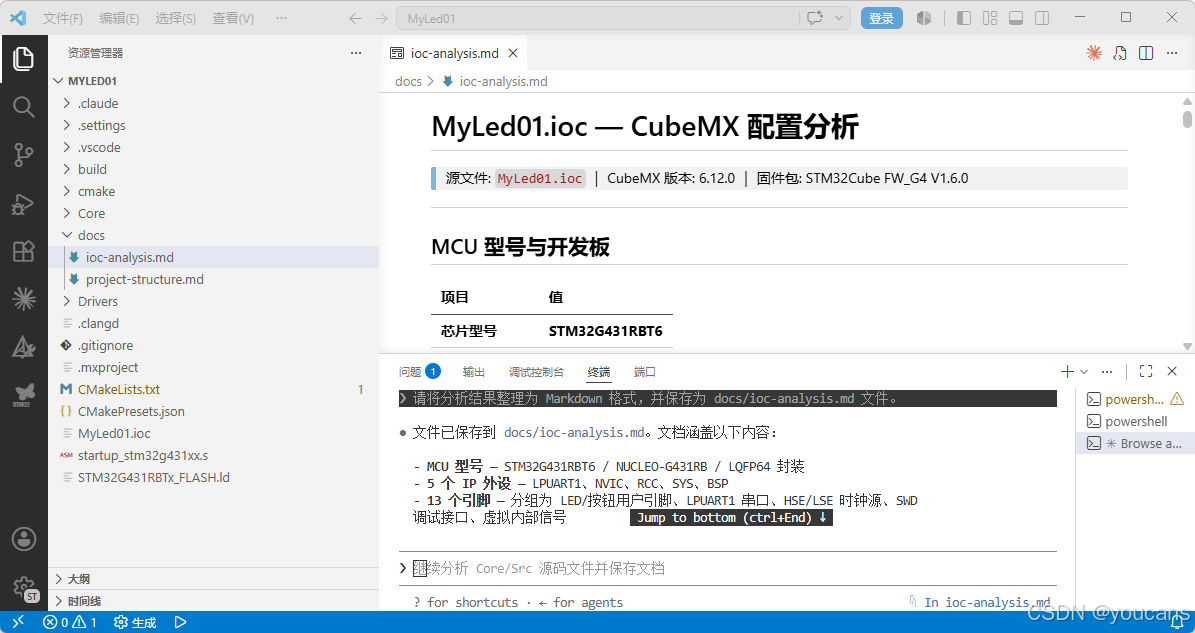Switch to the 端口 ports tab
Image resolution: width=1195 pixels, height=633 pixels.
tap(645, 372)
